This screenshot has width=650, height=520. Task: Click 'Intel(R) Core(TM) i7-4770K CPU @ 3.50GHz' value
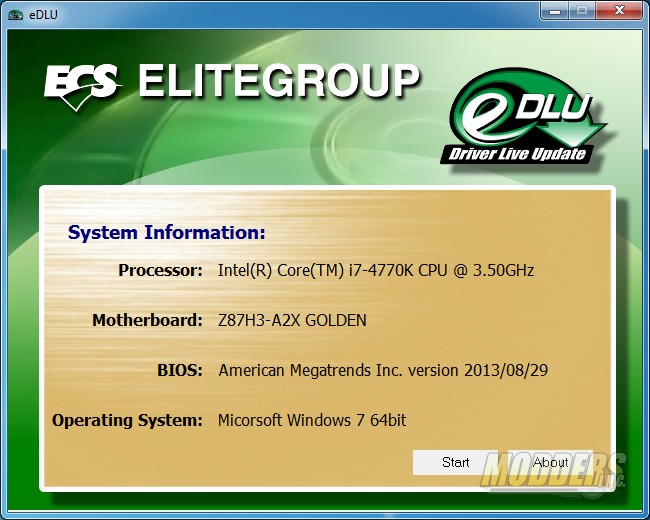pos(376,270)
